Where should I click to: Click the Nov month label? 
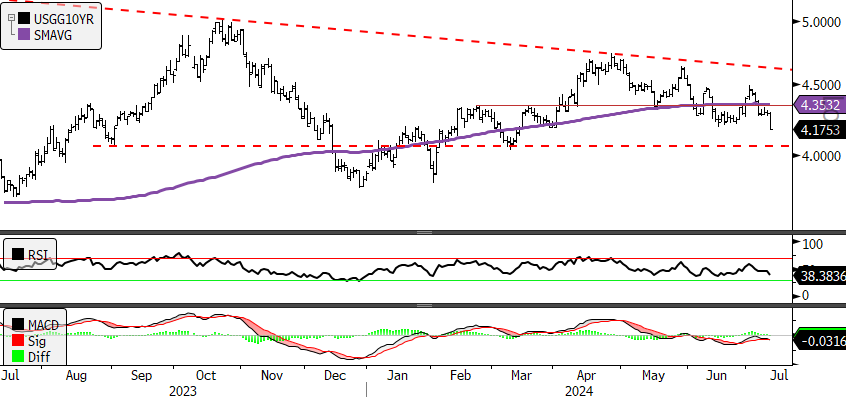tap(271, 375)
